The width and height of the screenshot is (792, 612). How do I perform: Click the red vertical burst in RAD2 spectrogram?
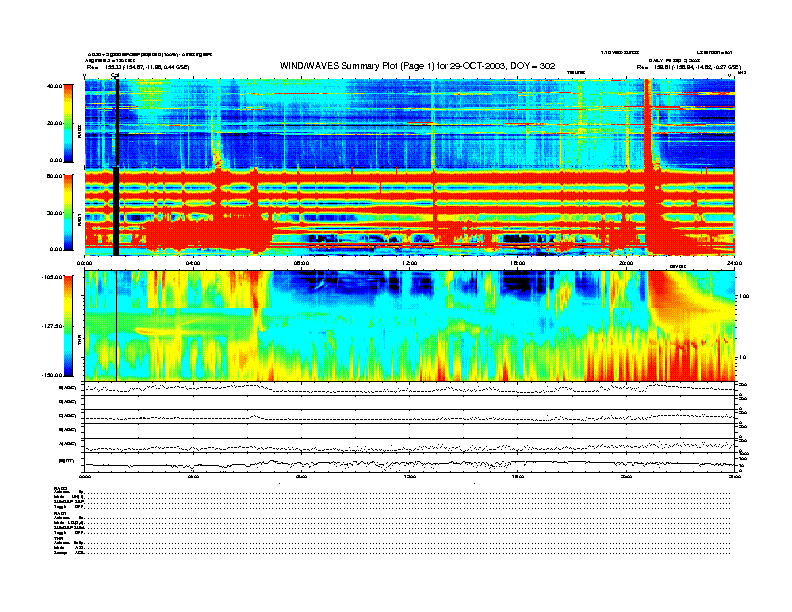tap(648, 123)
